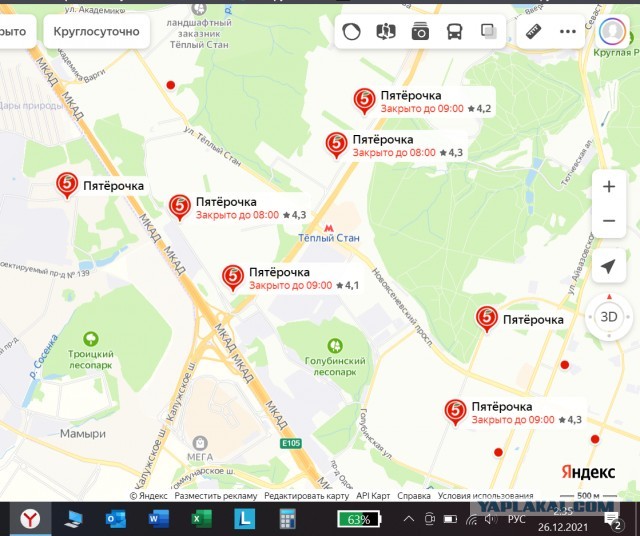
Task: Show photos layer camera icon
Action: coord(420,31)
